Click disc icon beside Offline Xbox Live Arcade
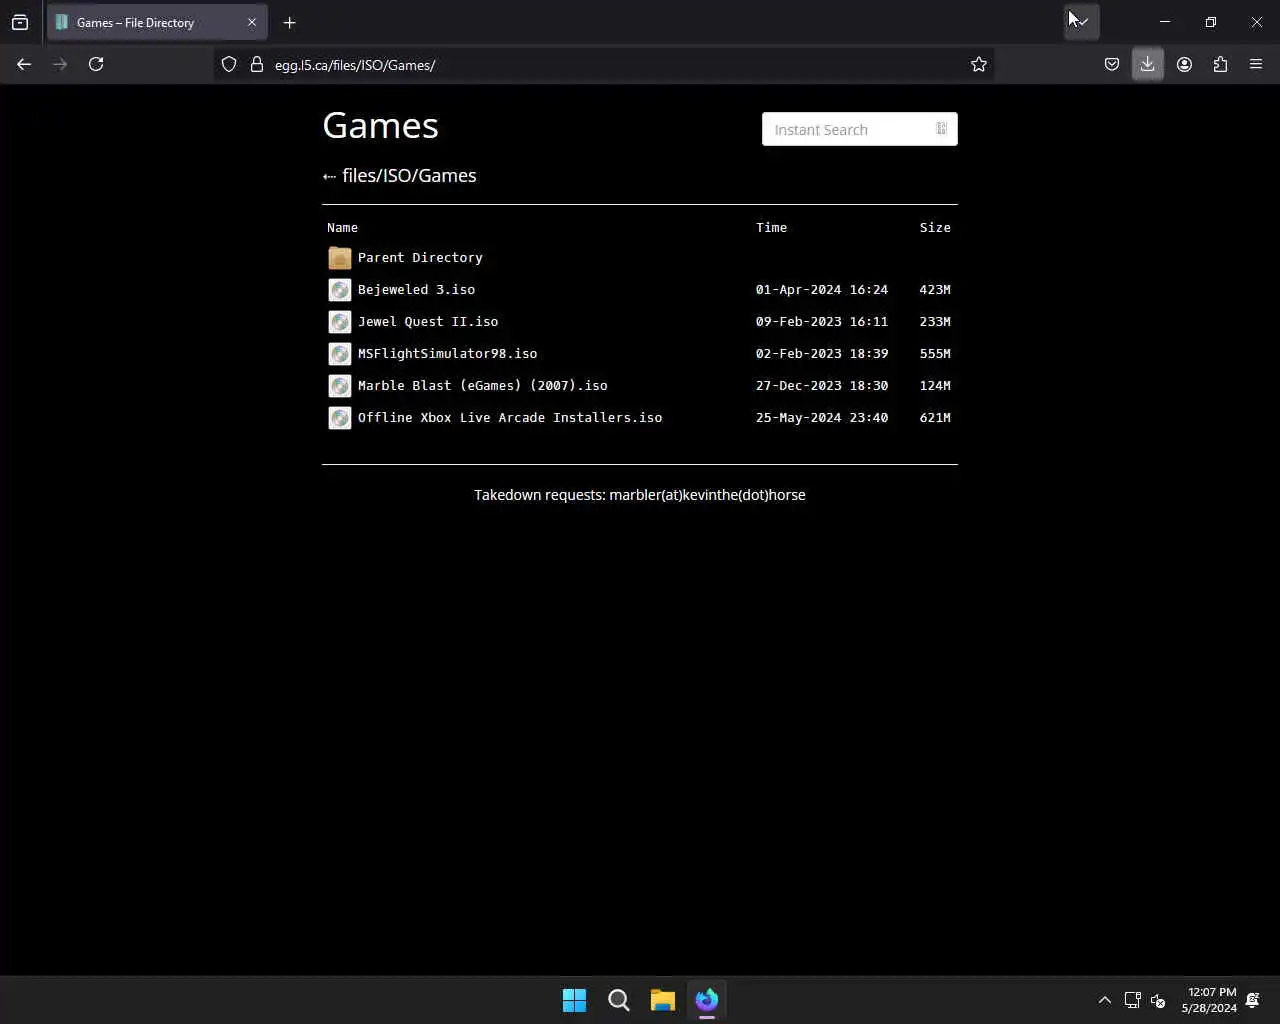Viewport: 1280px width, 1024px height. click(x=340, y=418)
